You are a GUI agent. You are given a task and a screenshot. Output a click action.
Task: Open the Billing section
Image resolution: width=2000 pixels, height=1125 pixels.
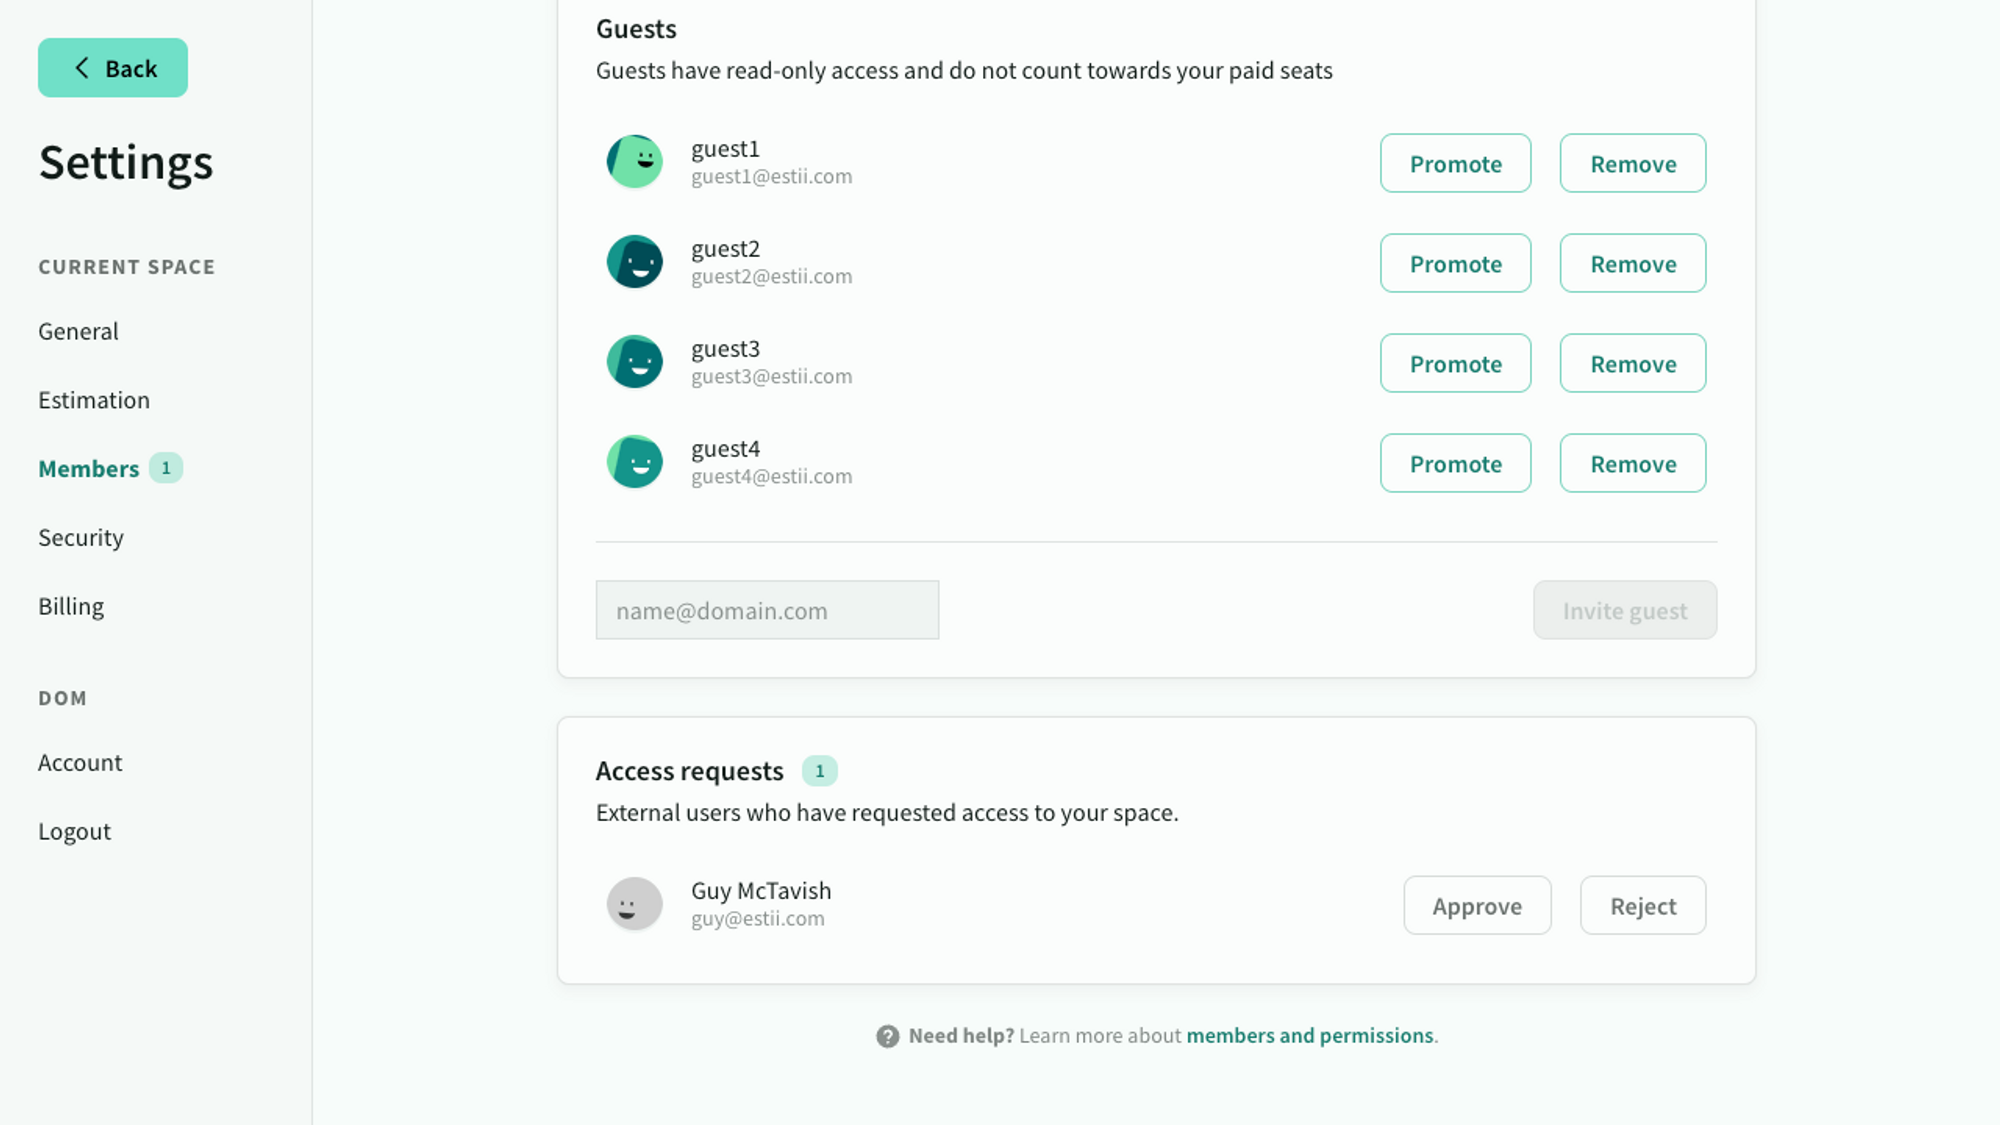[71, 607]
